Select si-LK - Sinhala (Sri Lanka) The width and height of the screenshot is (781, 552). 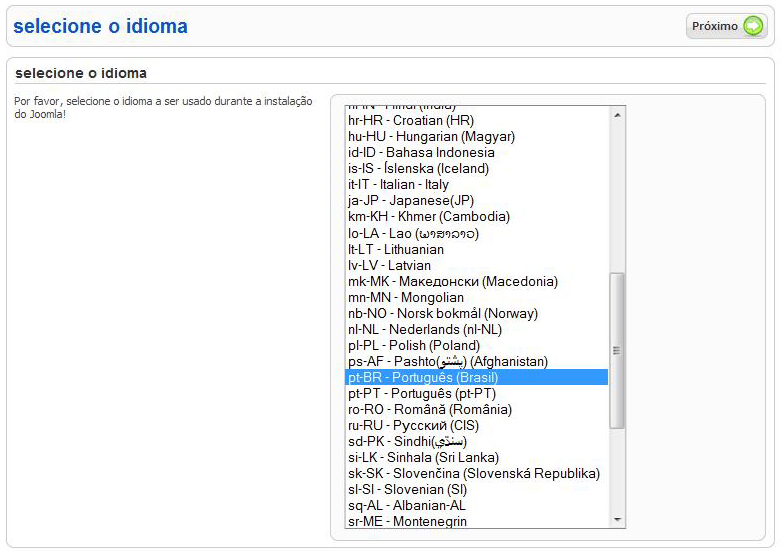476,457
